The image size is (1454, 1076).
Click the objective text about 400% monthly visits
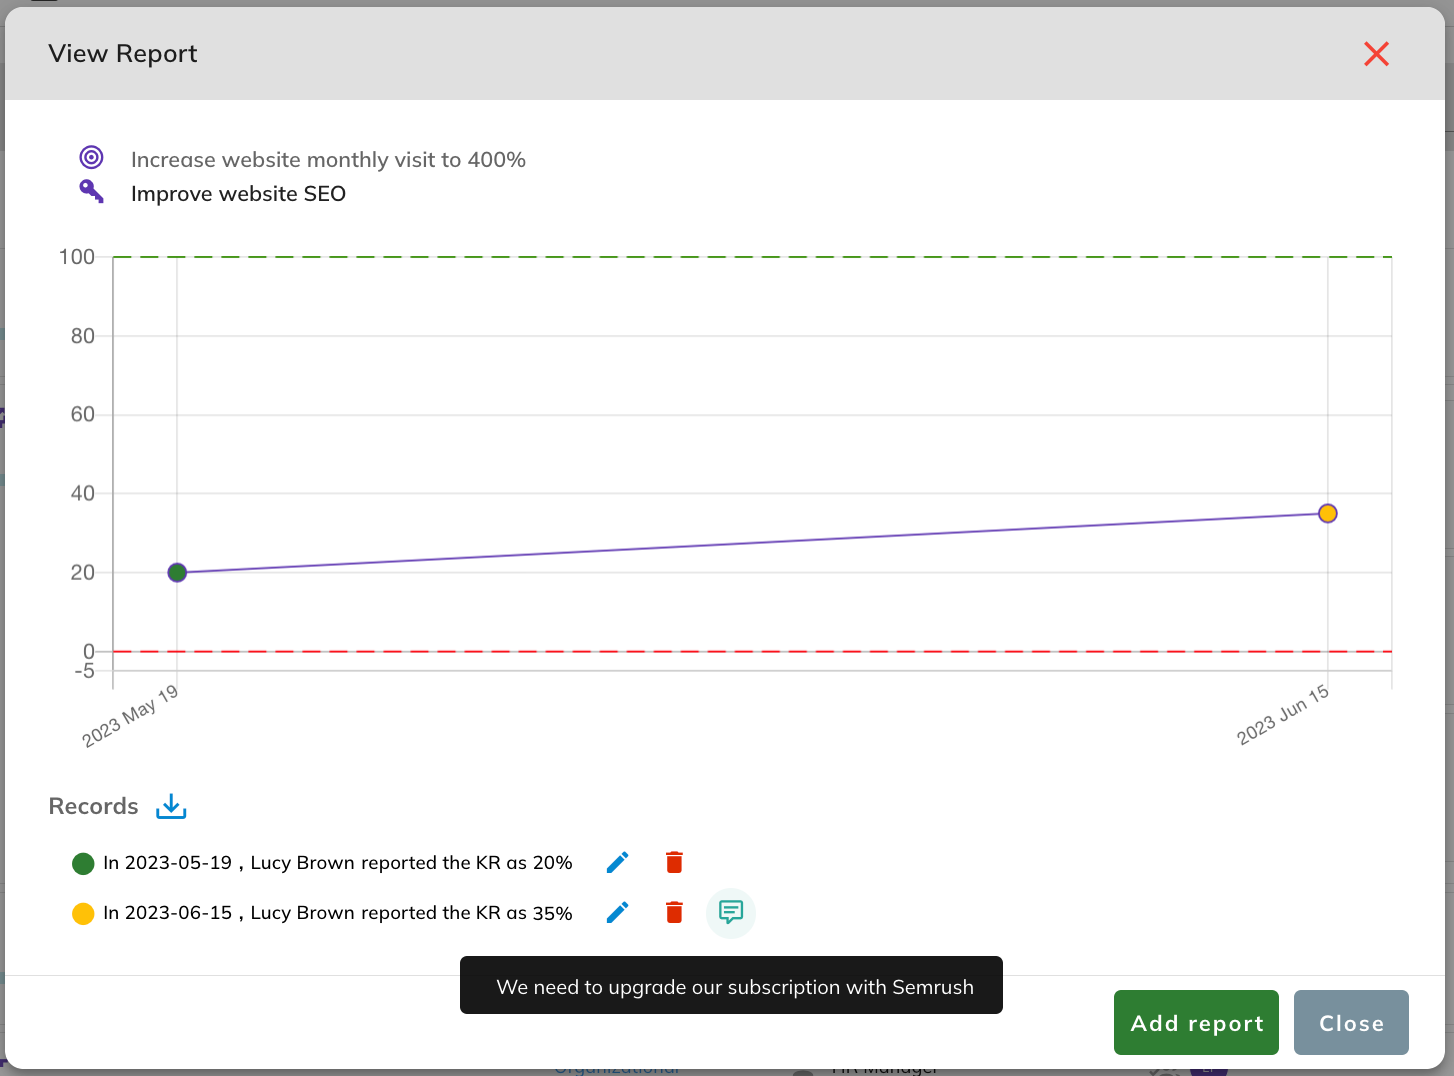tap(328, 159)
